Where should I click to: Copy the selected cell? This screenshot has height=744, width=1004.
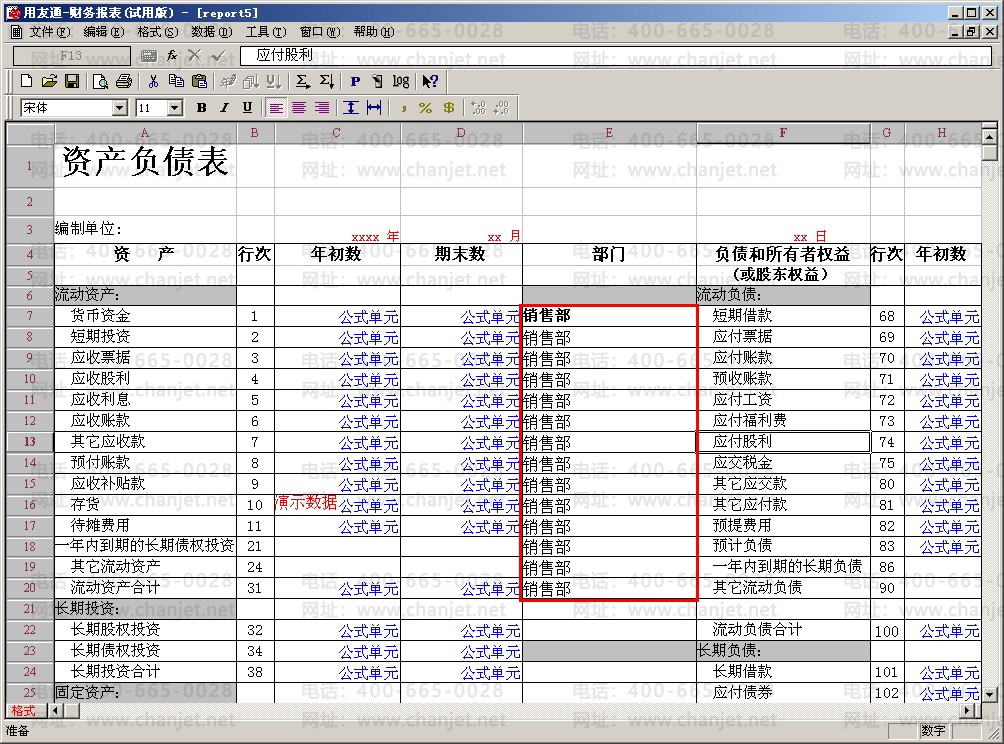point(176,81)
